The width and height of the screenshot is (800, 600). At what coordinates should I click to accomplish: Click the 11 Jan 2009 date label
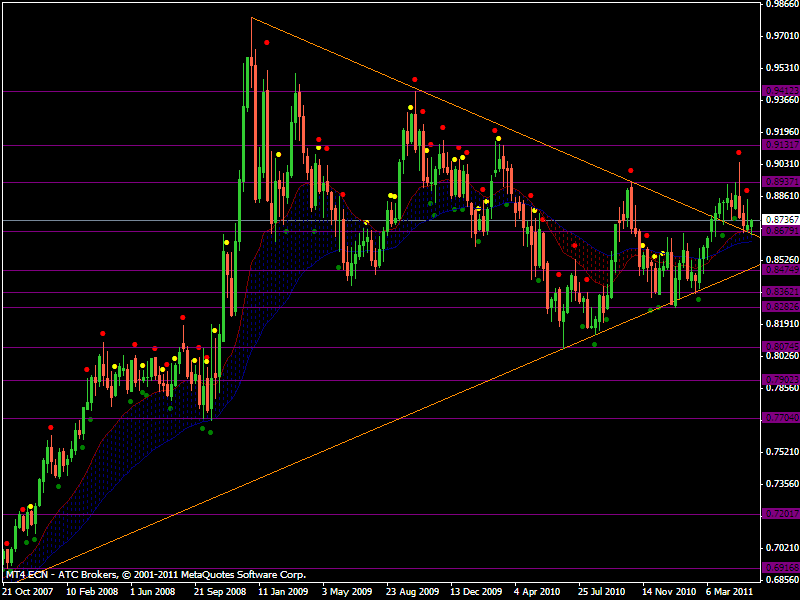(x=283, y=592)
